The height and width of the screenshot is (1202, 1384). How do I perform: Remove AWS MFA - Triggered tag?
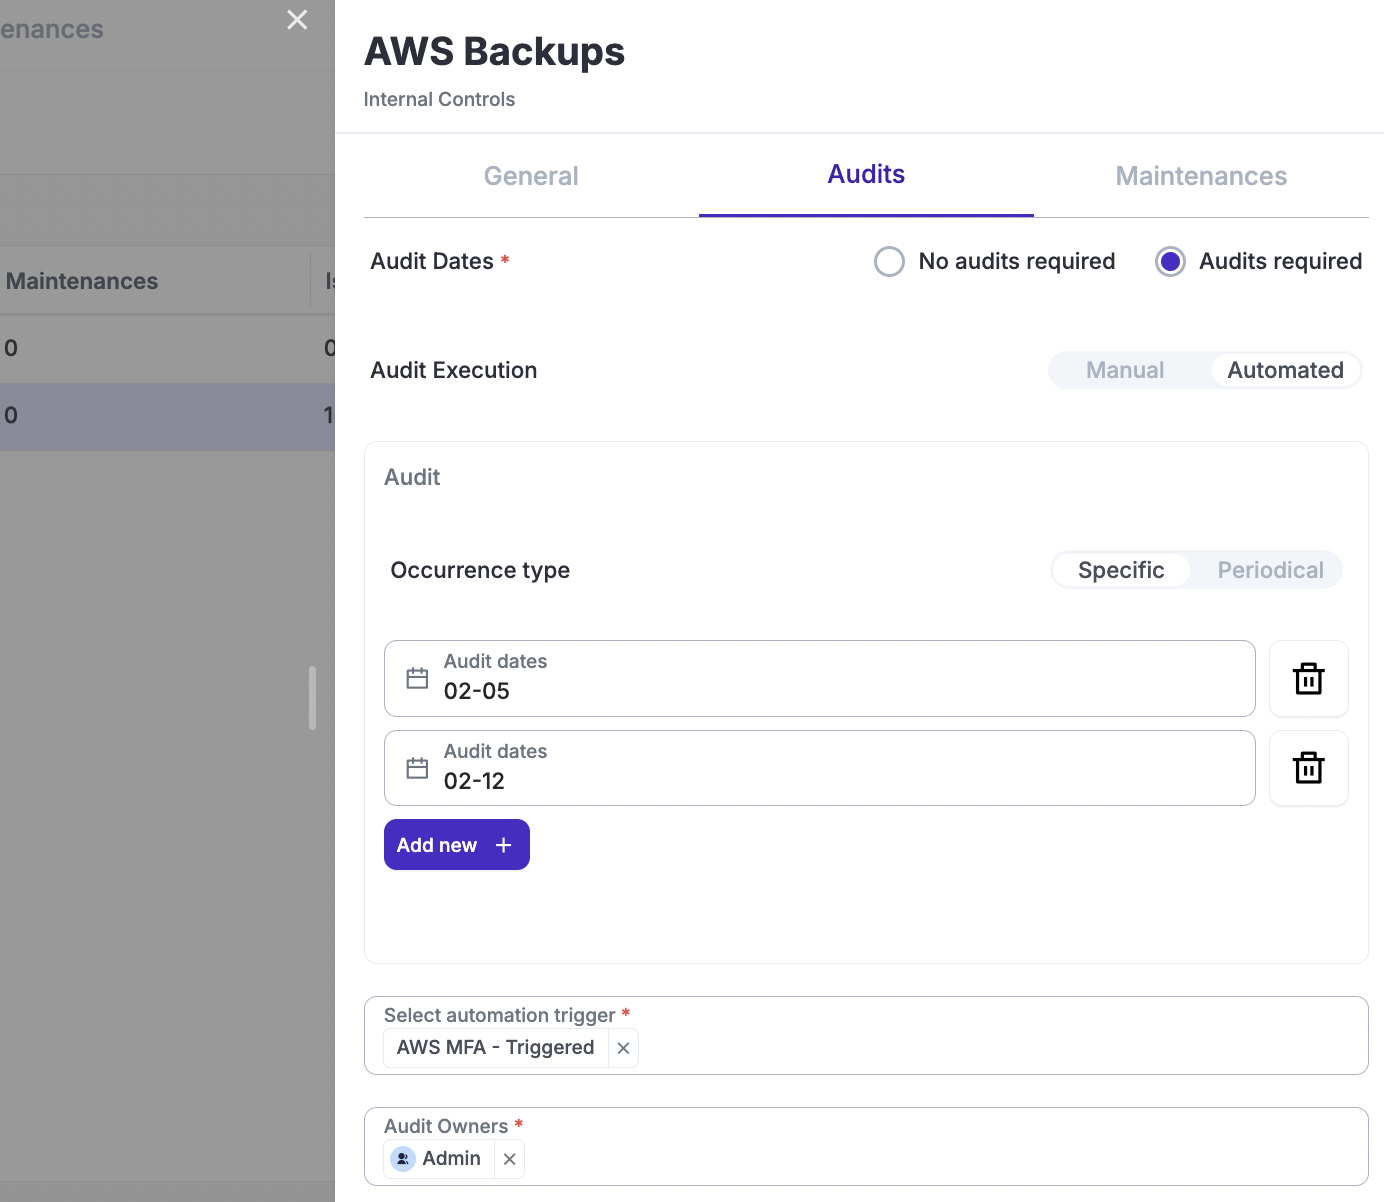(x=623, y=1048)
